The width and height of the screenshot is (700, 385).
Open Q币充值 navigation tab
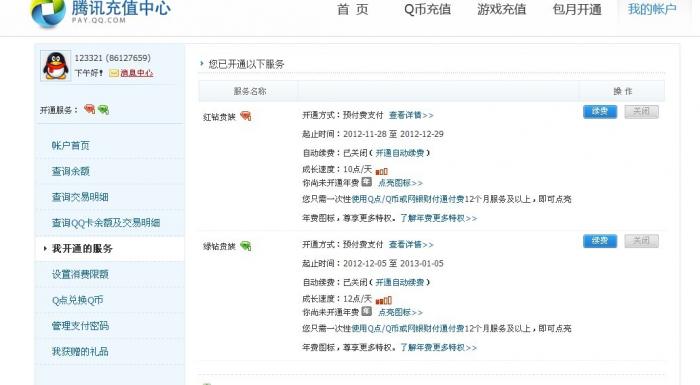(x=427, y=9)
